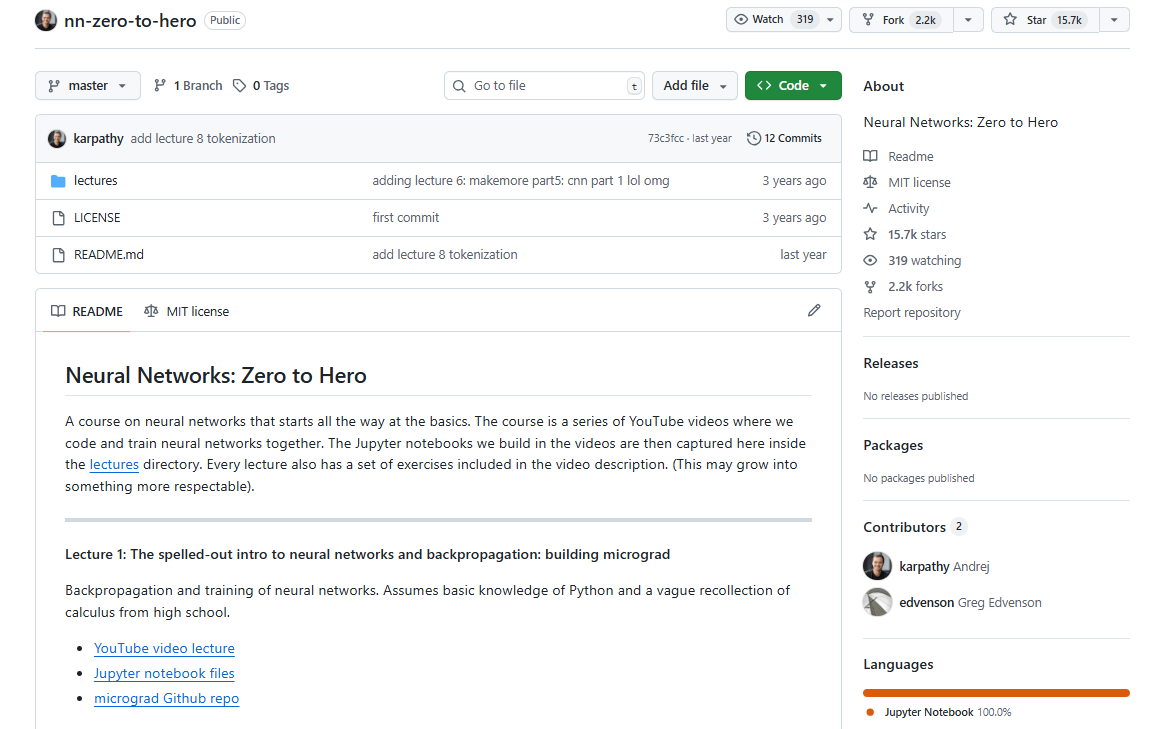Click the magnifier icon in Go to file

(459, 86)
